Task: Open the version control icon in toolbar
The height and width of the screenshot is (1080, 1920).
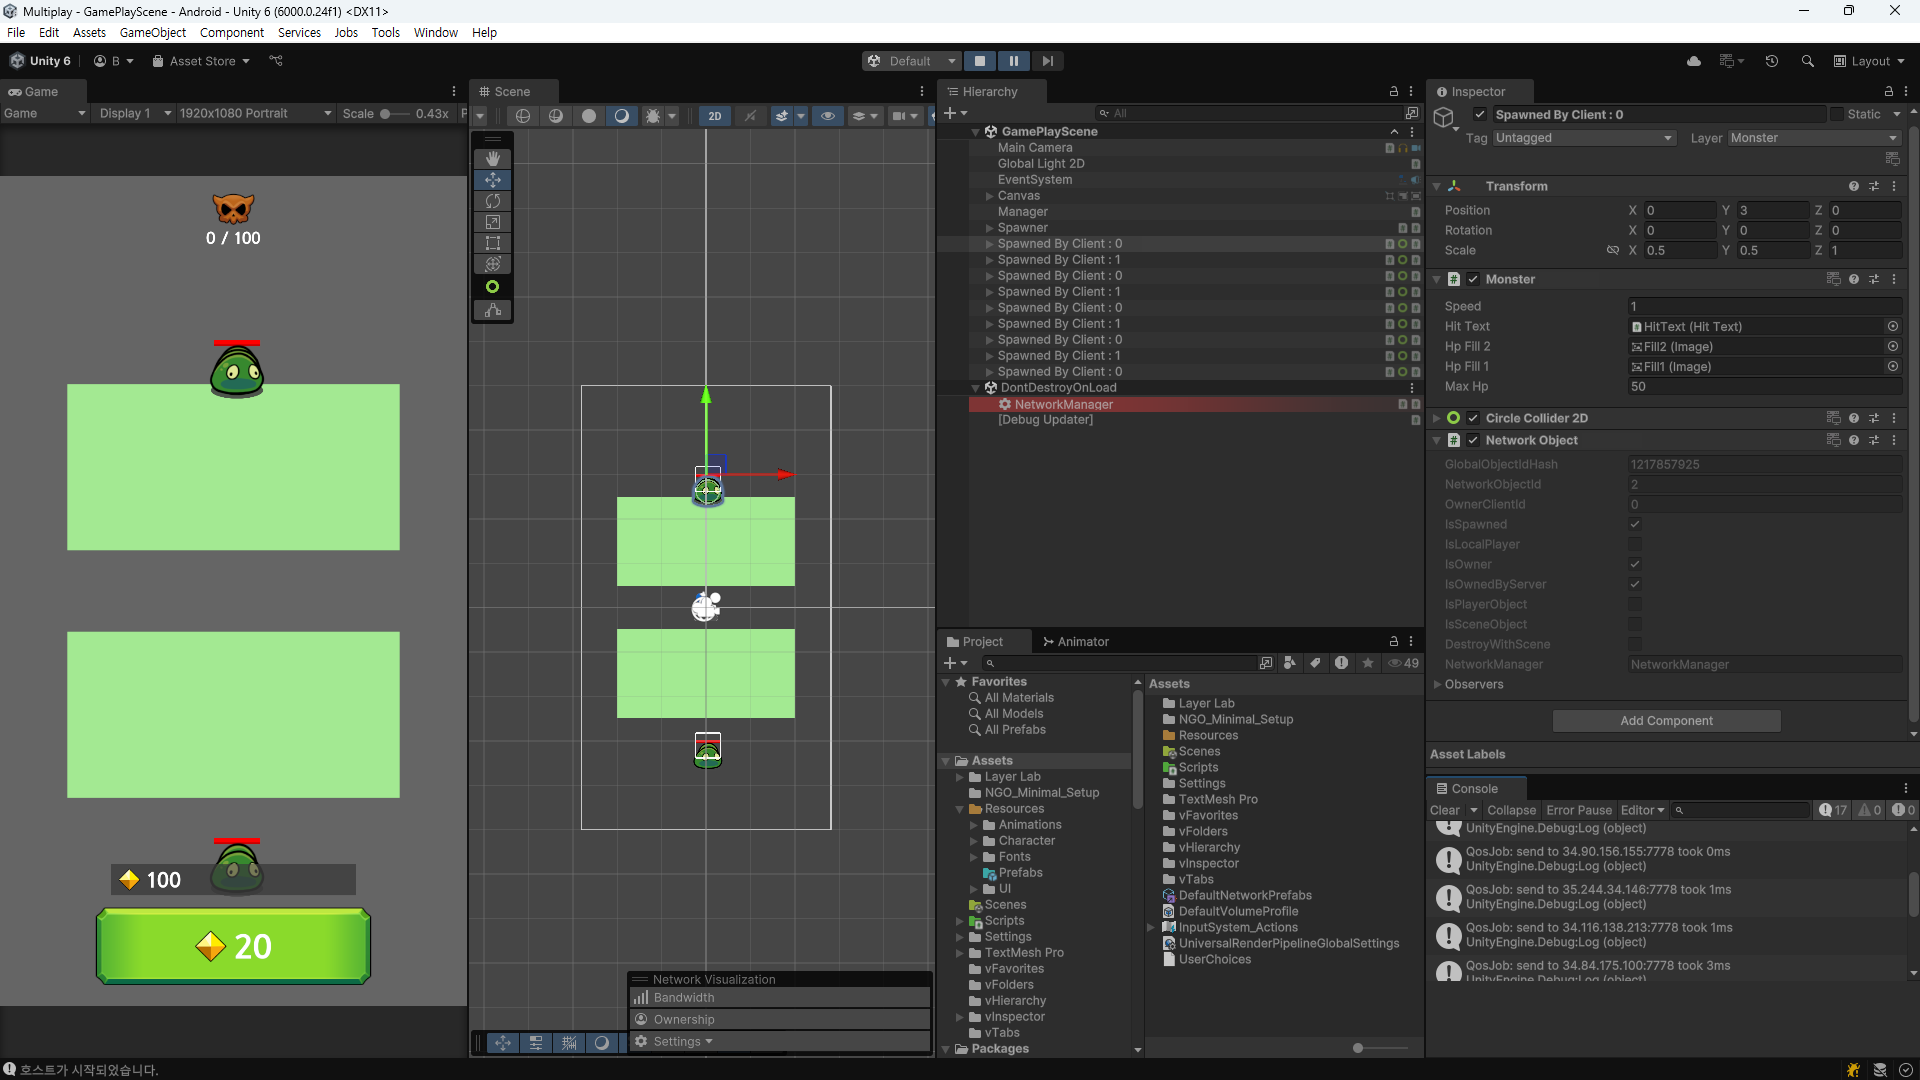Action: (276, 61)
